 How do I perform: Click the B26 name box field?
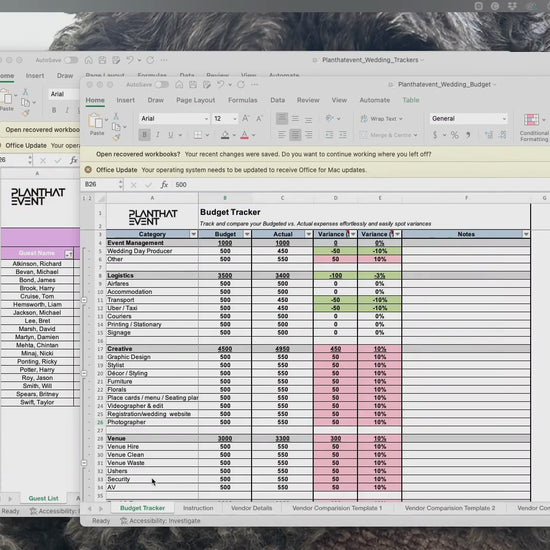click(101, 185)
